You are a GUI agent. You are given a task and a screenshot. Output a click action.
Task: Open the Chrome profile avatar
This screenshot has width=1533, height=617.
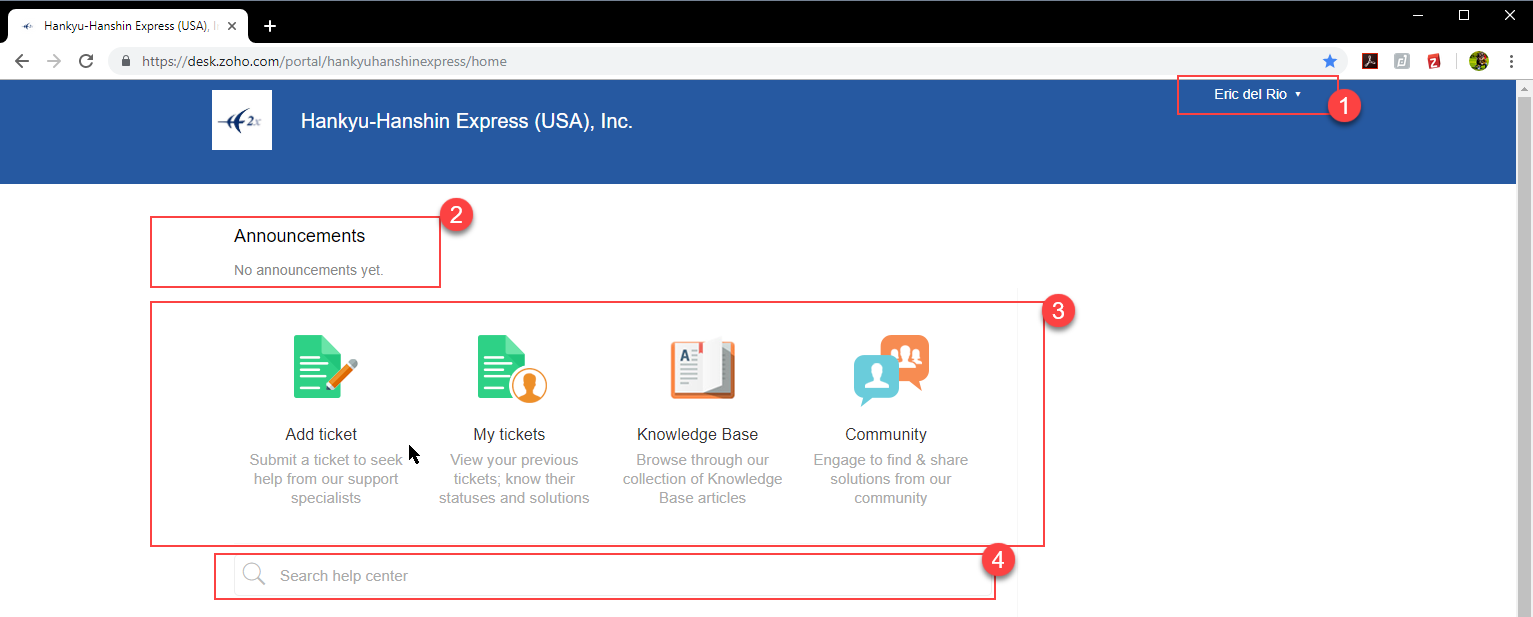[1479, 61]
